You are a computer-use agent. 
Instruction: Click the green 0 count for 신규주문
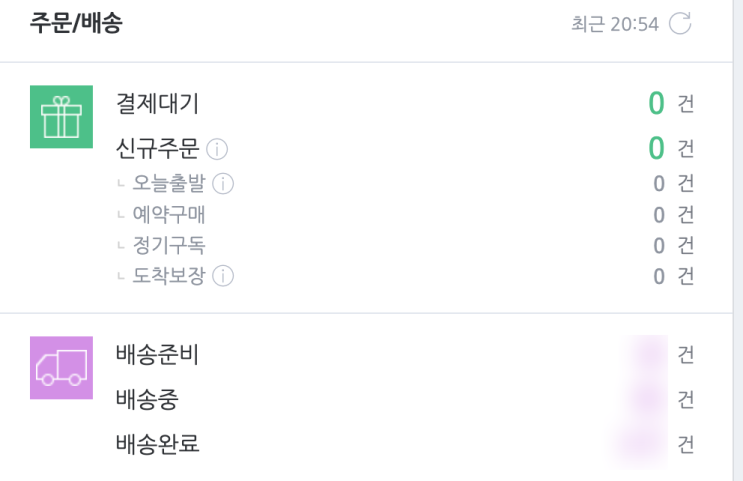[x=656, y=149]
